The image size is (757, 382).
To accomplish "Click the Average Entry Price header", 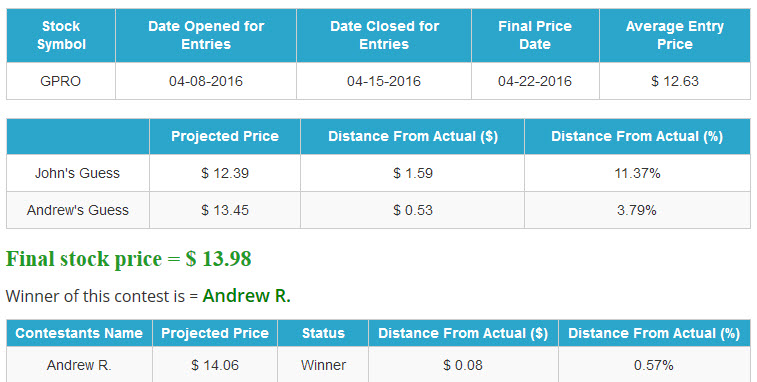I will point(675,35).
